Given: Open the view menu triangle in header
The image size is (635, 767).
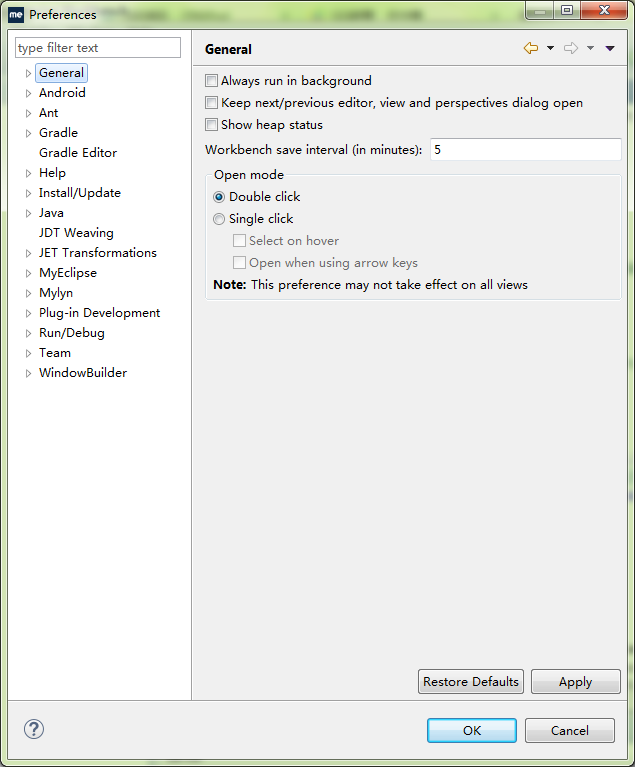Looking at the screenshot, I should [610, 48].
